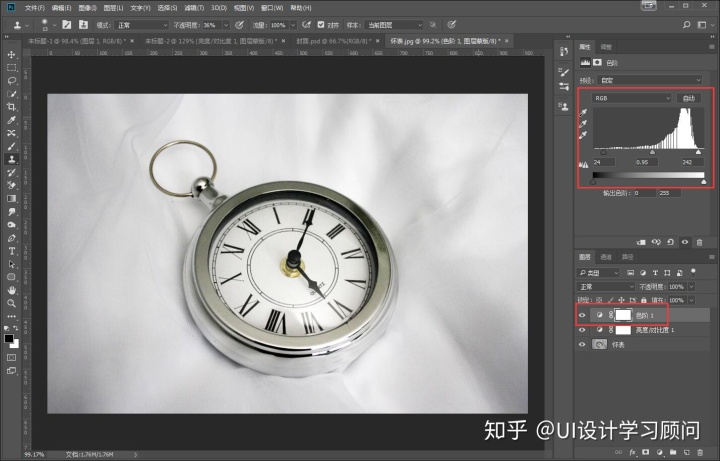Screen dimensions: 720x461
Task: Open the History panel icon
Action: tap(564, 51)
